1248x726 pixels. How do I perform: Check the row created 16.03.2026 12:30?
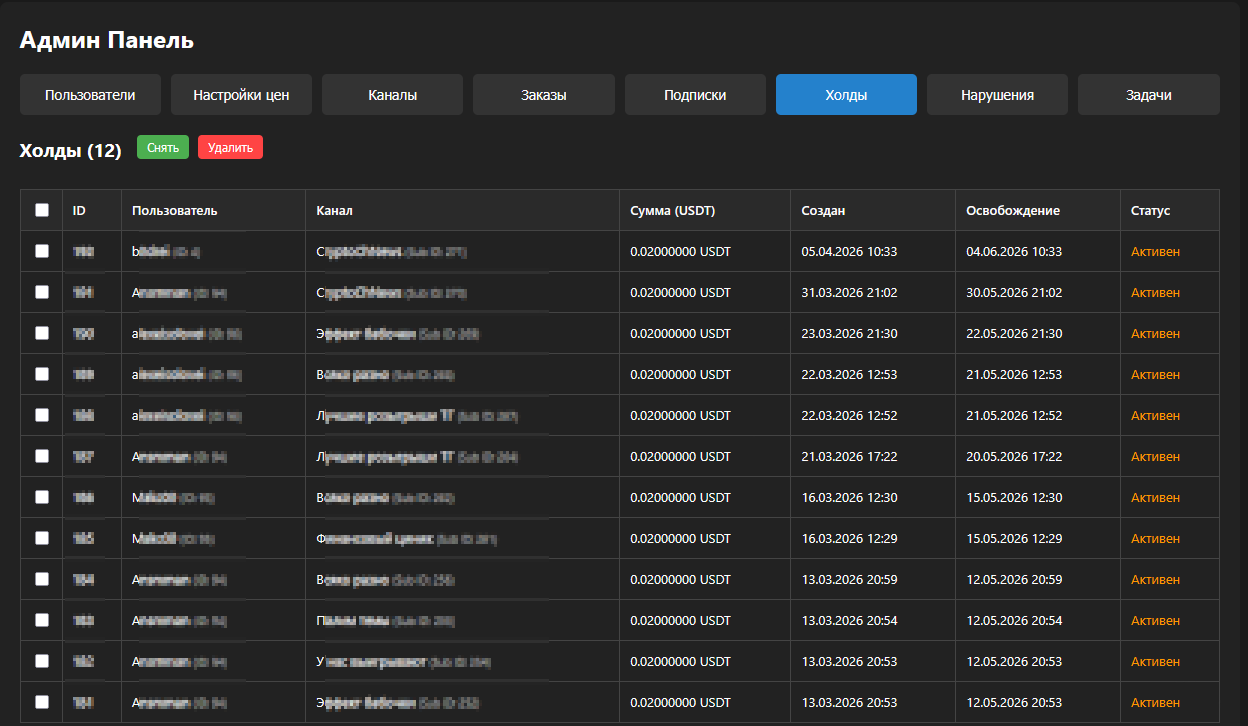coord(42,497)
